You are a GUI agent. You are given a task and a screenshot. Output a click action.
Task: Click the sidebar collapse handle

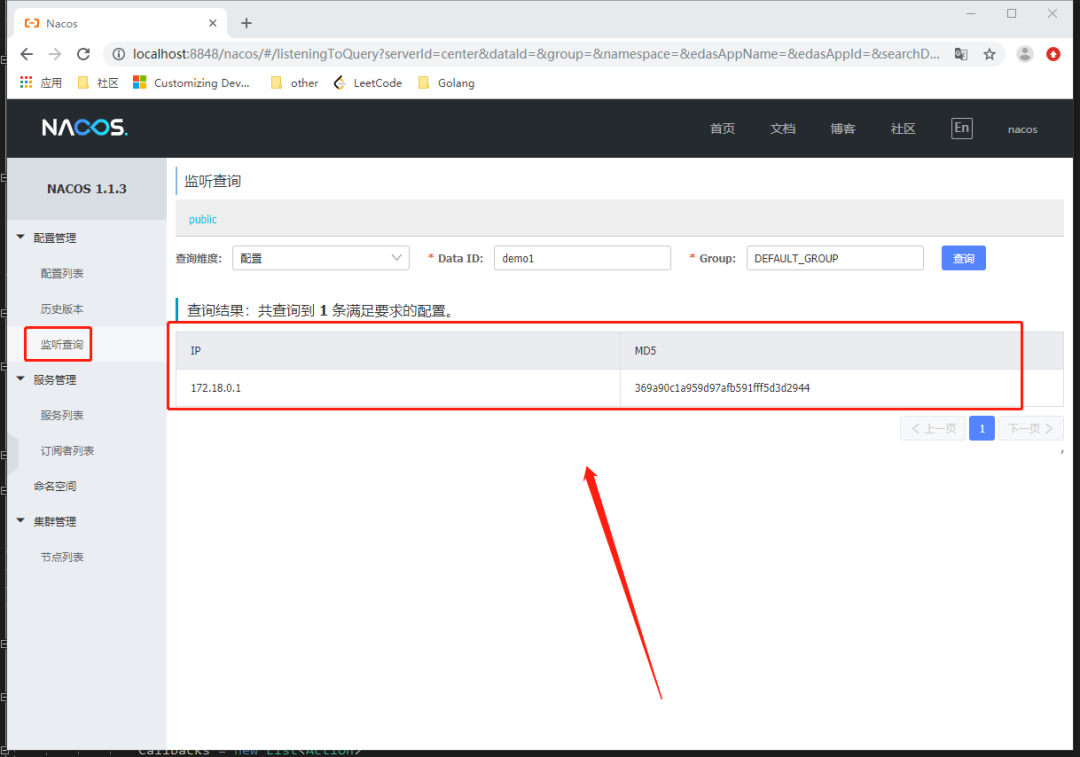tap(12, 455)
